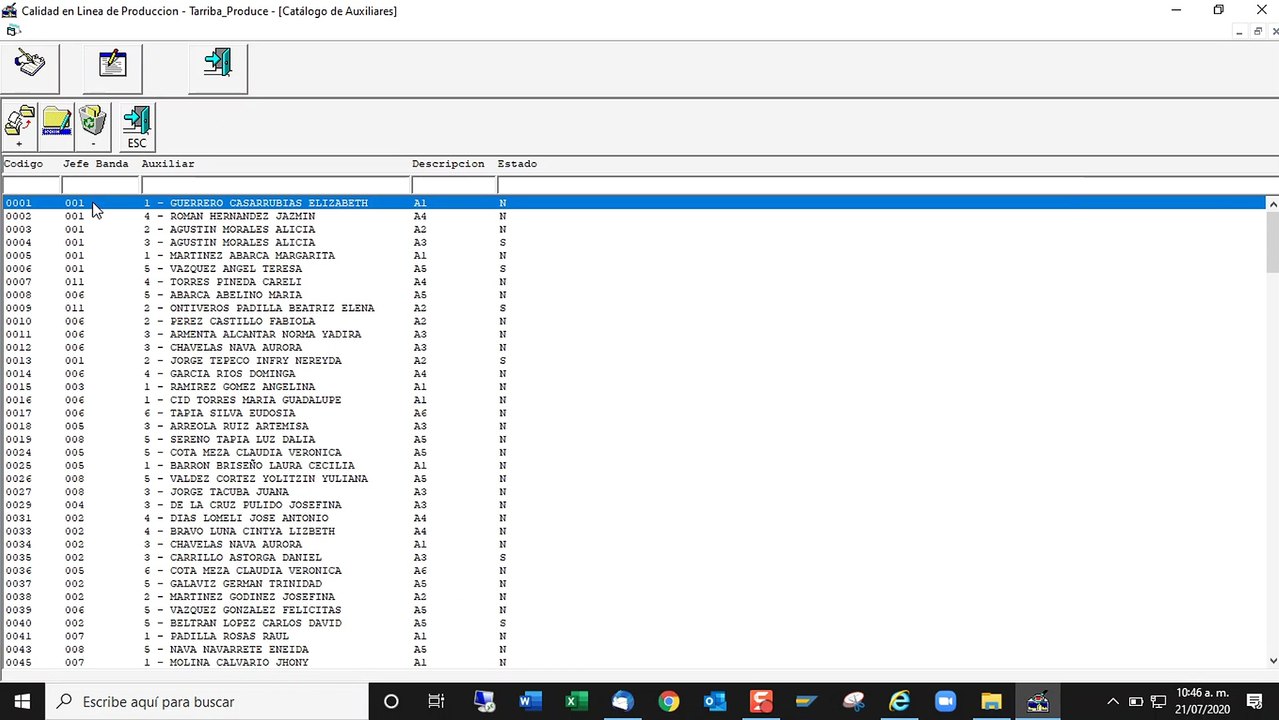
Task: Open the notification center icon
Action: (x=1253, y=701)
